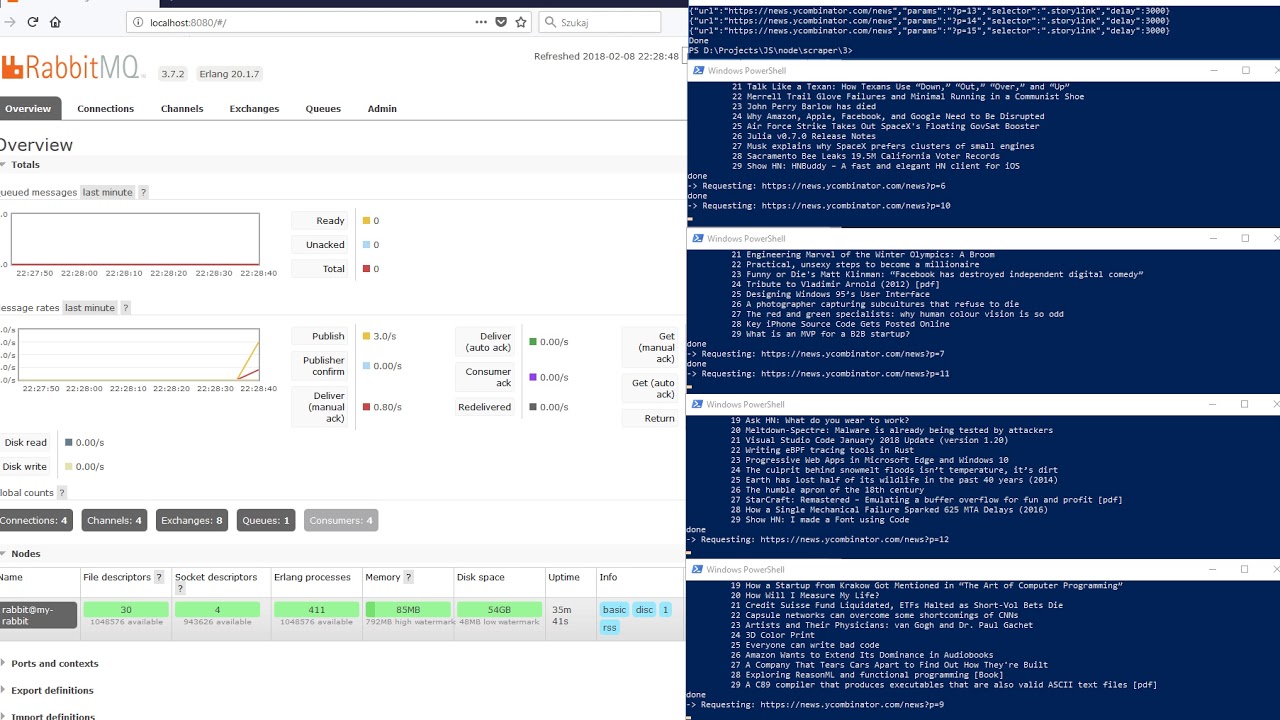Click the browser home icon
The width and height of the screenshot is (1280, 720).
tap(55, 22)
